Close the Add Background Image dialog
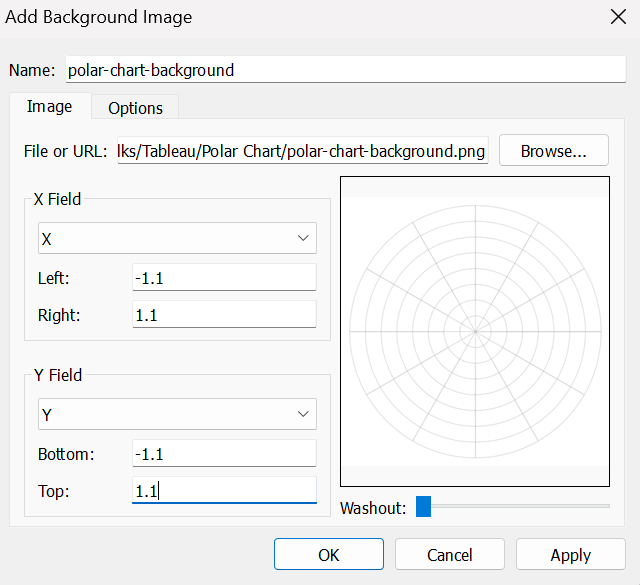The height and width of the screenshot is (585, 640). (x=618, y=17)
